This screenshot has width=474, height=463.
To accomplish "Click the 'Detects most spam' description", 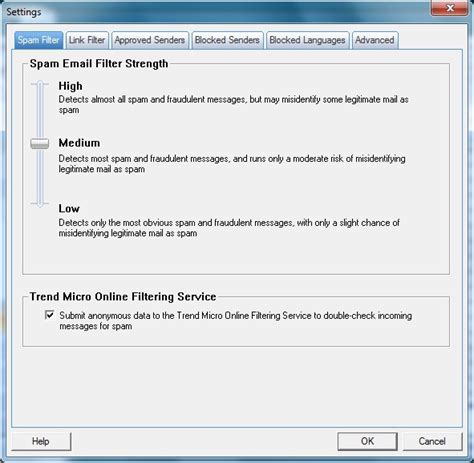I will [x=232, y=164].
